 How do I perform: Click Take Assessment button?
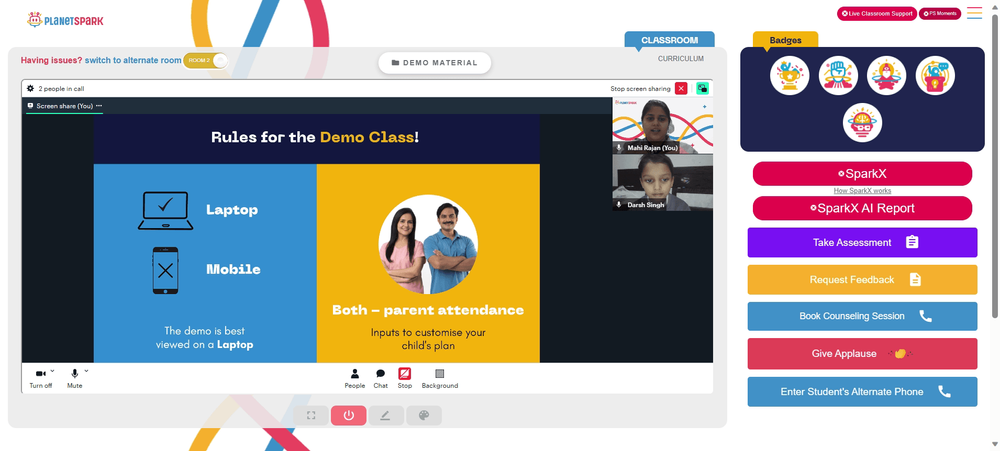[x=862, y=242]
